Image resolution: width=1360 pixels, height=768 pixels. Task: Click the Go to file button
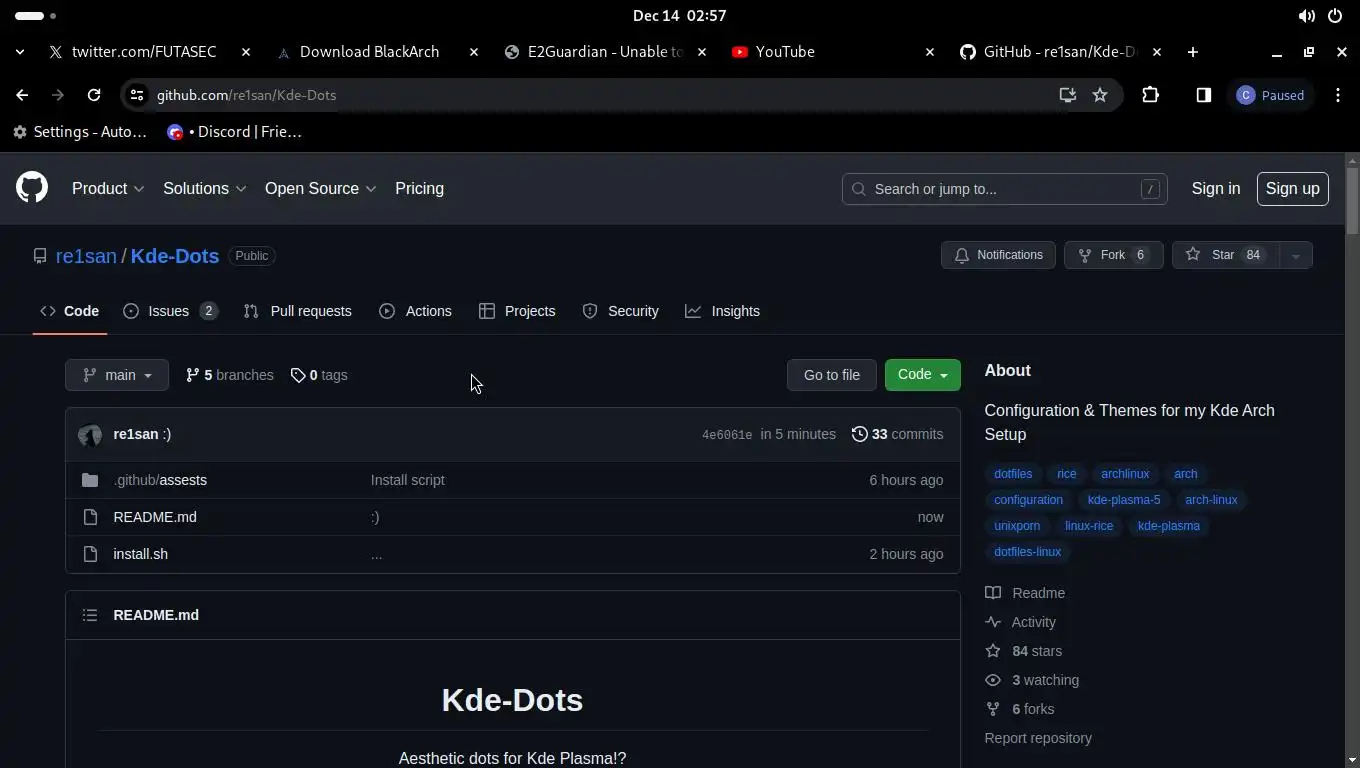831,375
